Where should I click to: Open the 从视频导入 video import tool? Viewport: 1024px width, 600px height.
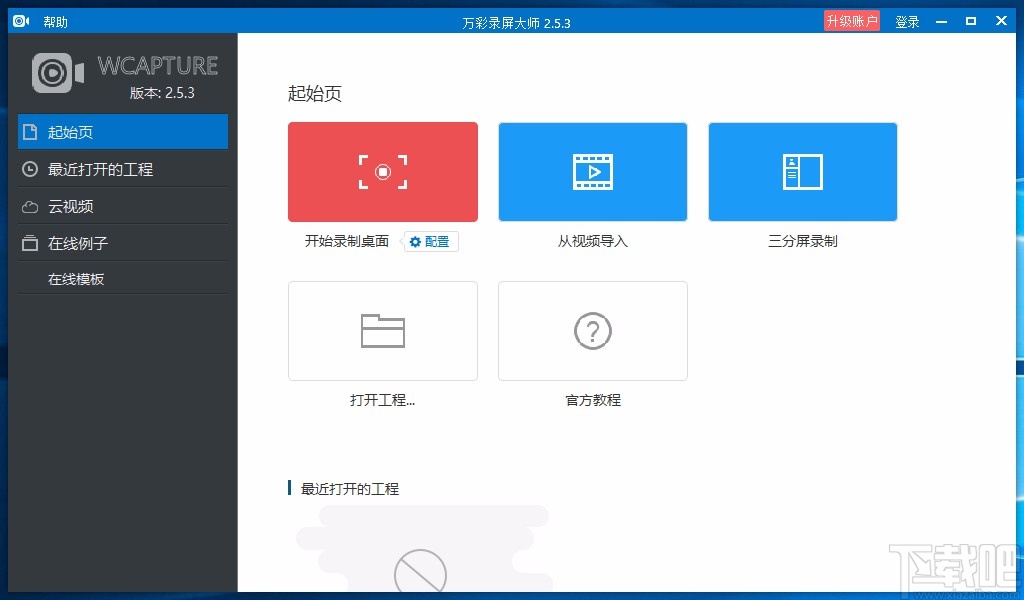592,171
